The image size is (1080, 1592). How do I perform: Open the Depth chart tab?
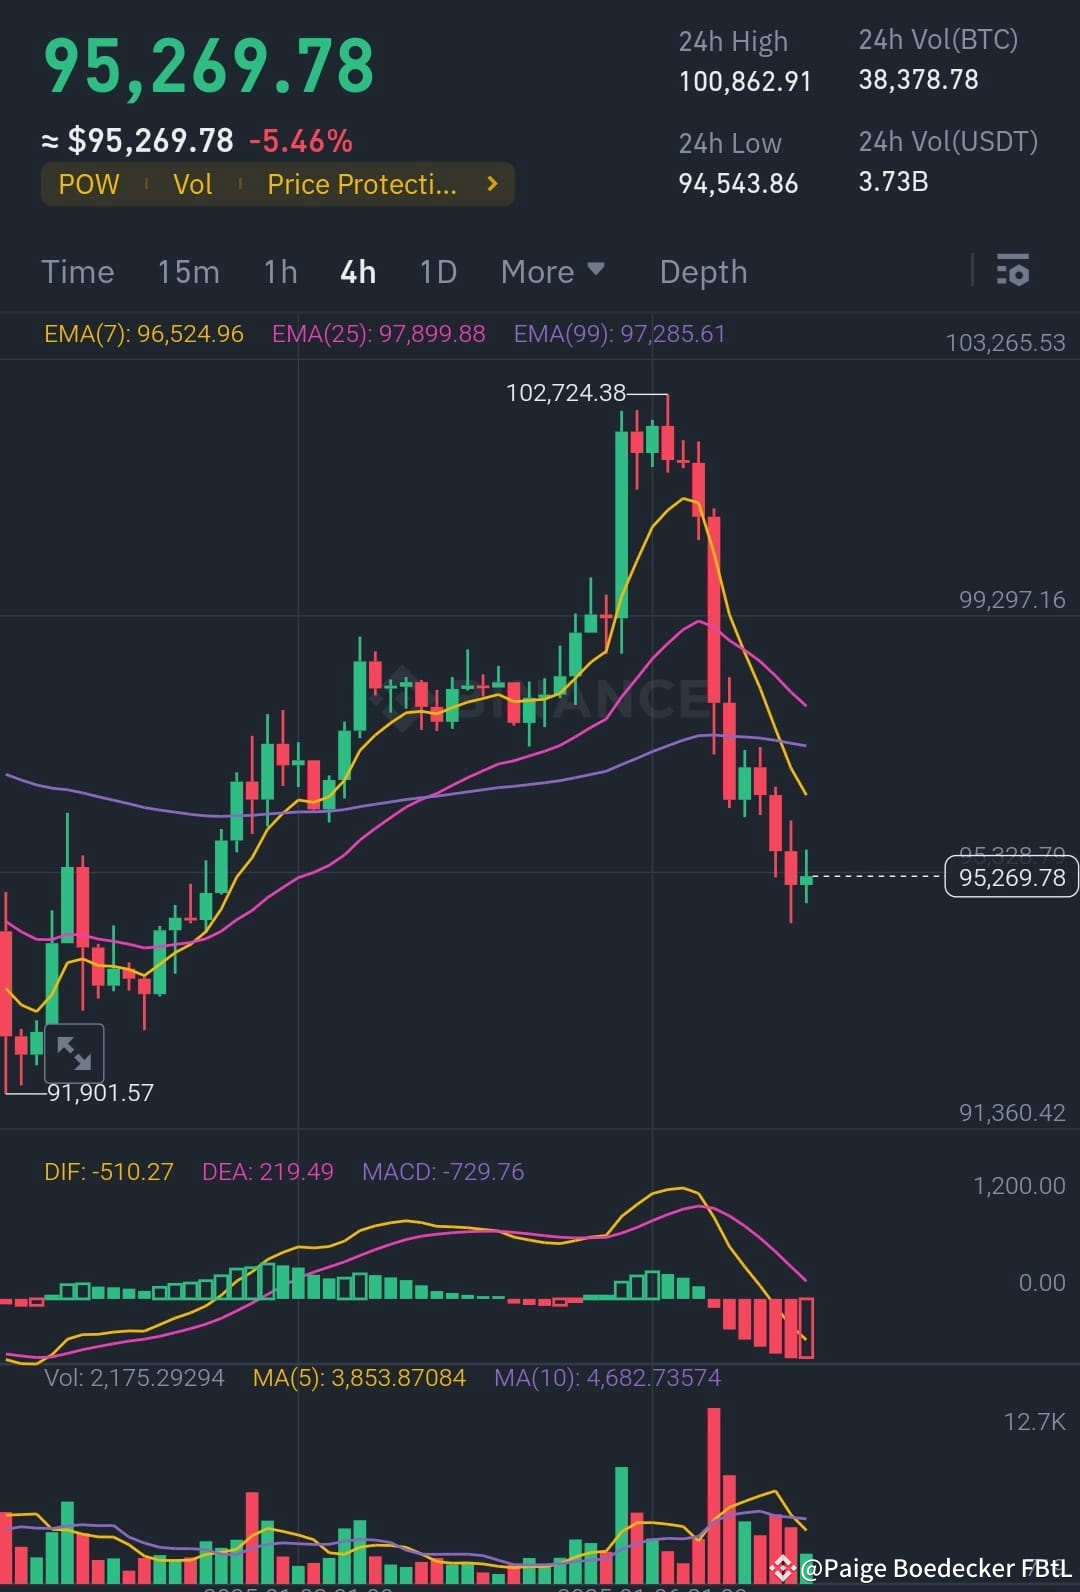(703, 272)
